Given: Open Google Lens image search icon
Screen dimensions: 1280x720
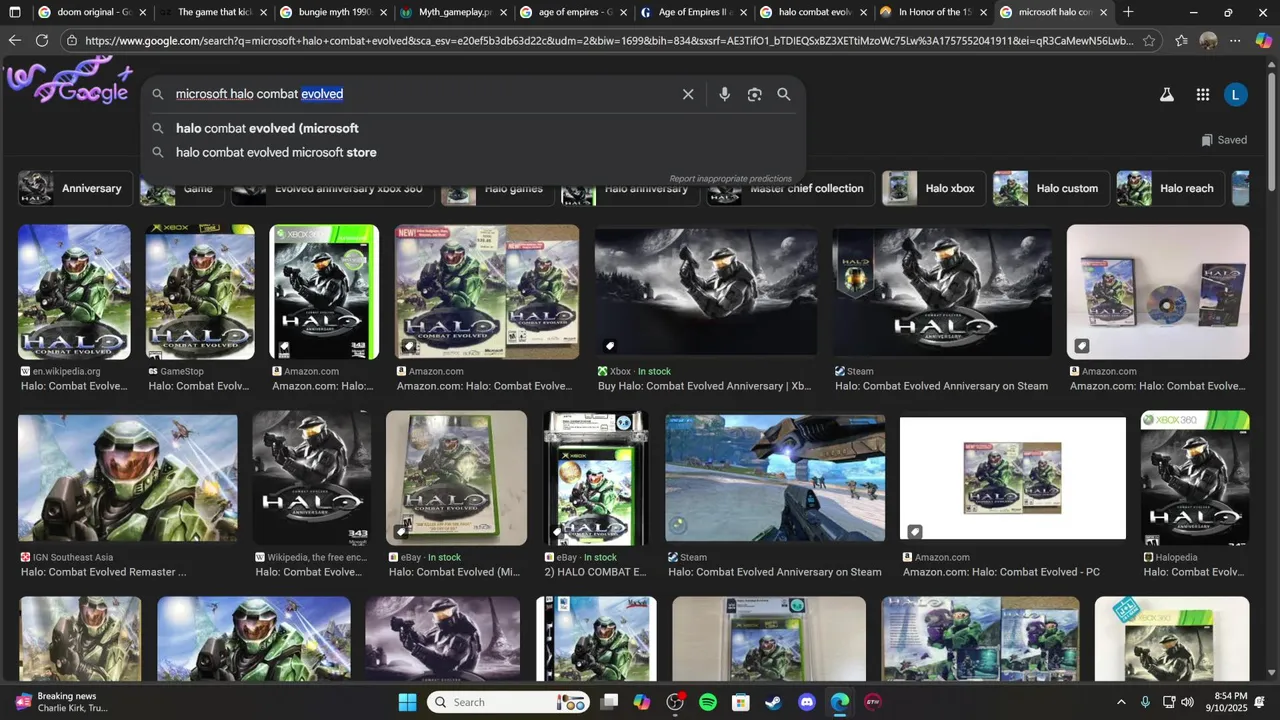Looking at the screenshot, I should click(x=755, y=94).
